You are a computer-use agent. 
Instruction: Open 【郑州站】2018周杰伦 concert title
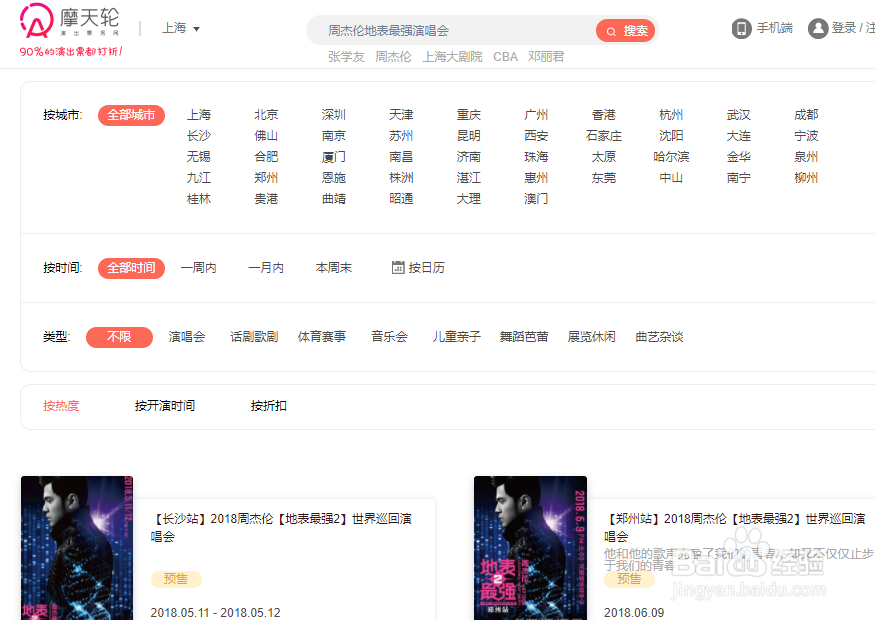pyautogui.click(x=735, y=527)
